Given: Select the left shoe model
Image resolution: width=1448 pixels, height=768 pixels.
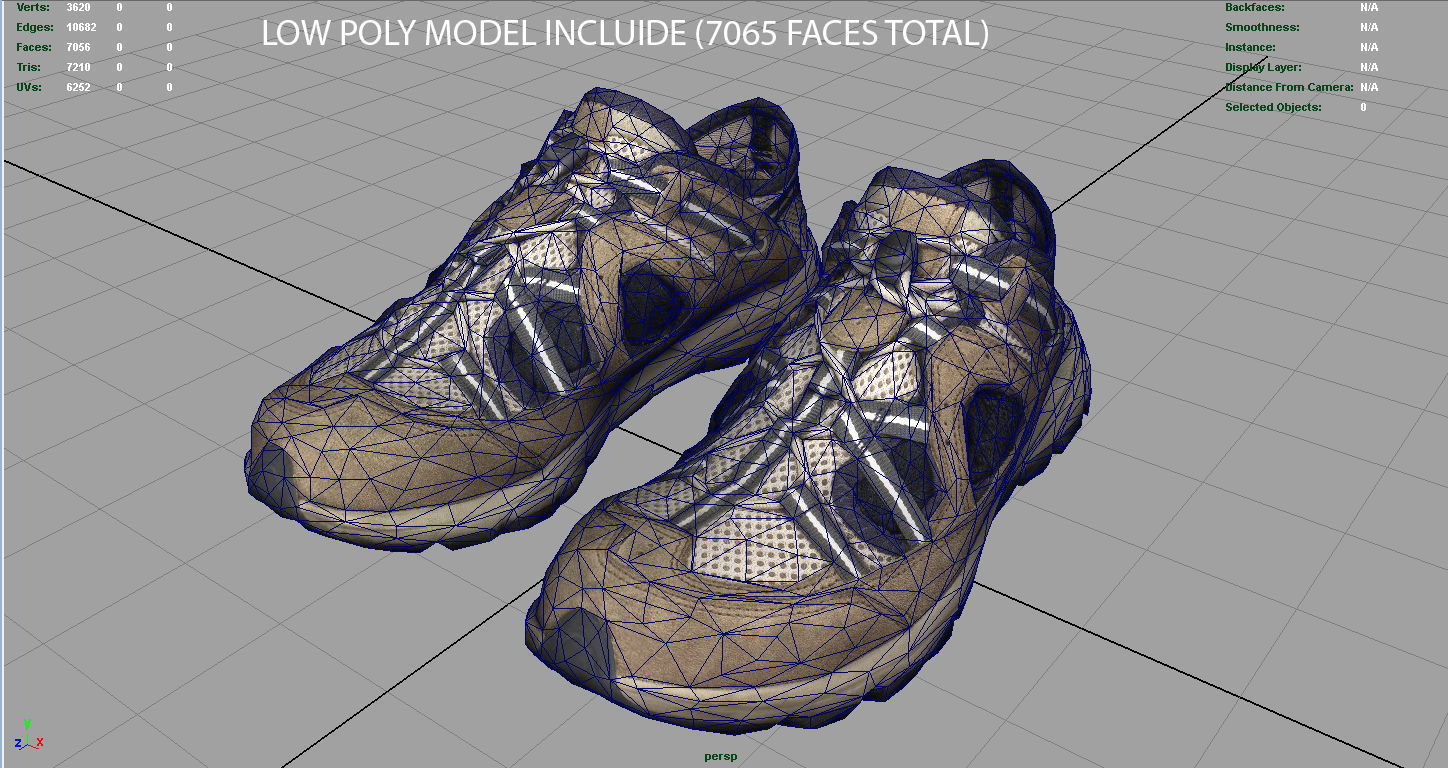Looking at the screenshot, I should (535, 318).
